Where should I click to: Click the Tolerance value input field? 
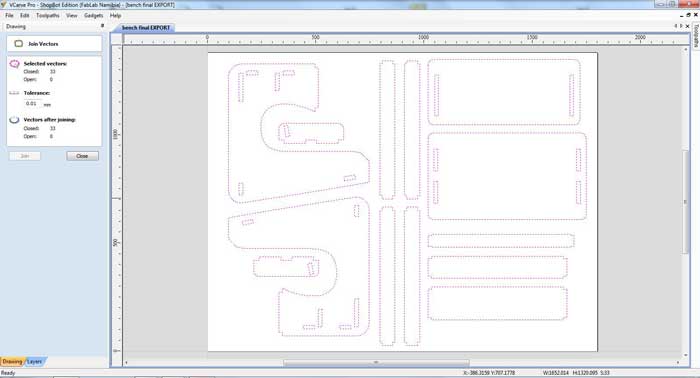pos(33,104)
